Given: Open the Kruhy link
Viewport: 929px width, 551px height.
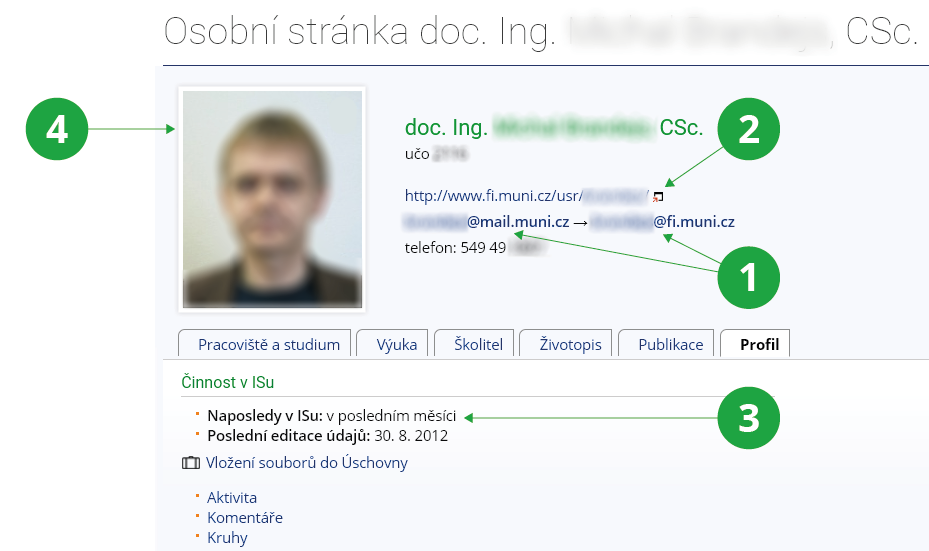Looking at the screenshot, I should click(x=227, y=538).
